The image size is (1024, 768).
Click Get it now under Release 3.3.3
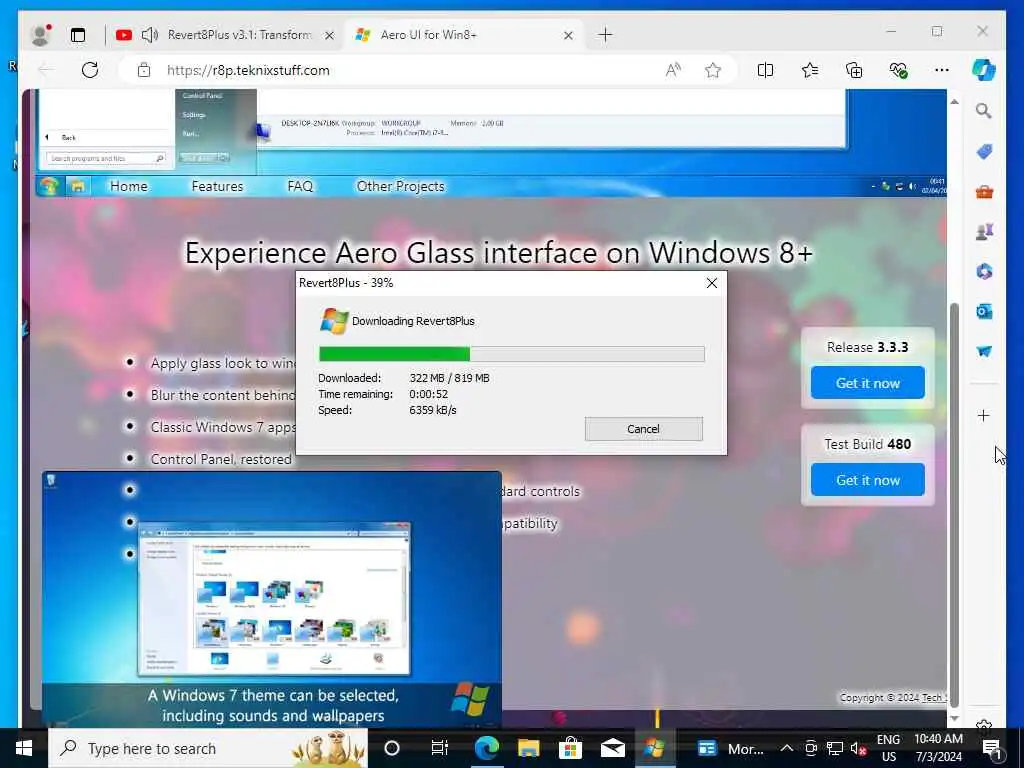(x=867, y=383)
